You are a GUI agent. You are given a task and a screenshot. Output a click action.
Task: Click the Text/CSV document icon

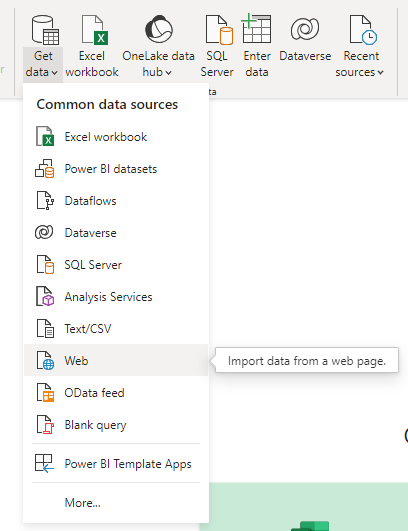pos(45,328)
